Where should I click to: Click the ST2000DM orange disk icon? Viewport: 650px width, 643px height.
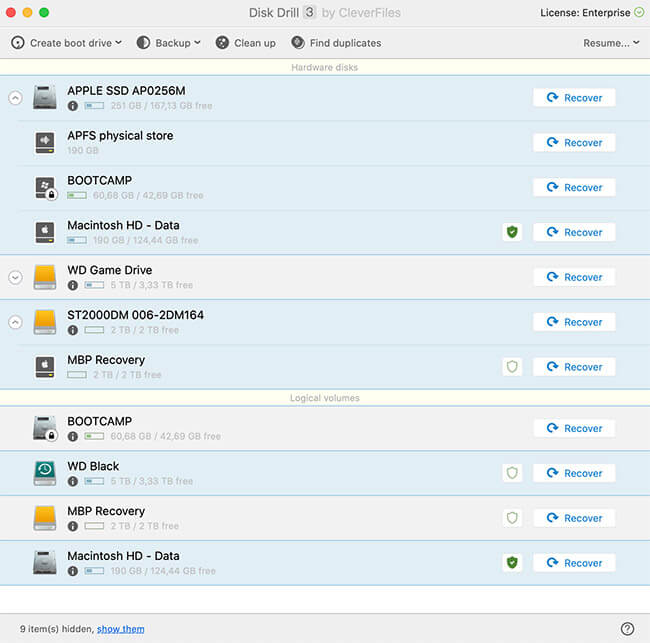click(45, 322)
